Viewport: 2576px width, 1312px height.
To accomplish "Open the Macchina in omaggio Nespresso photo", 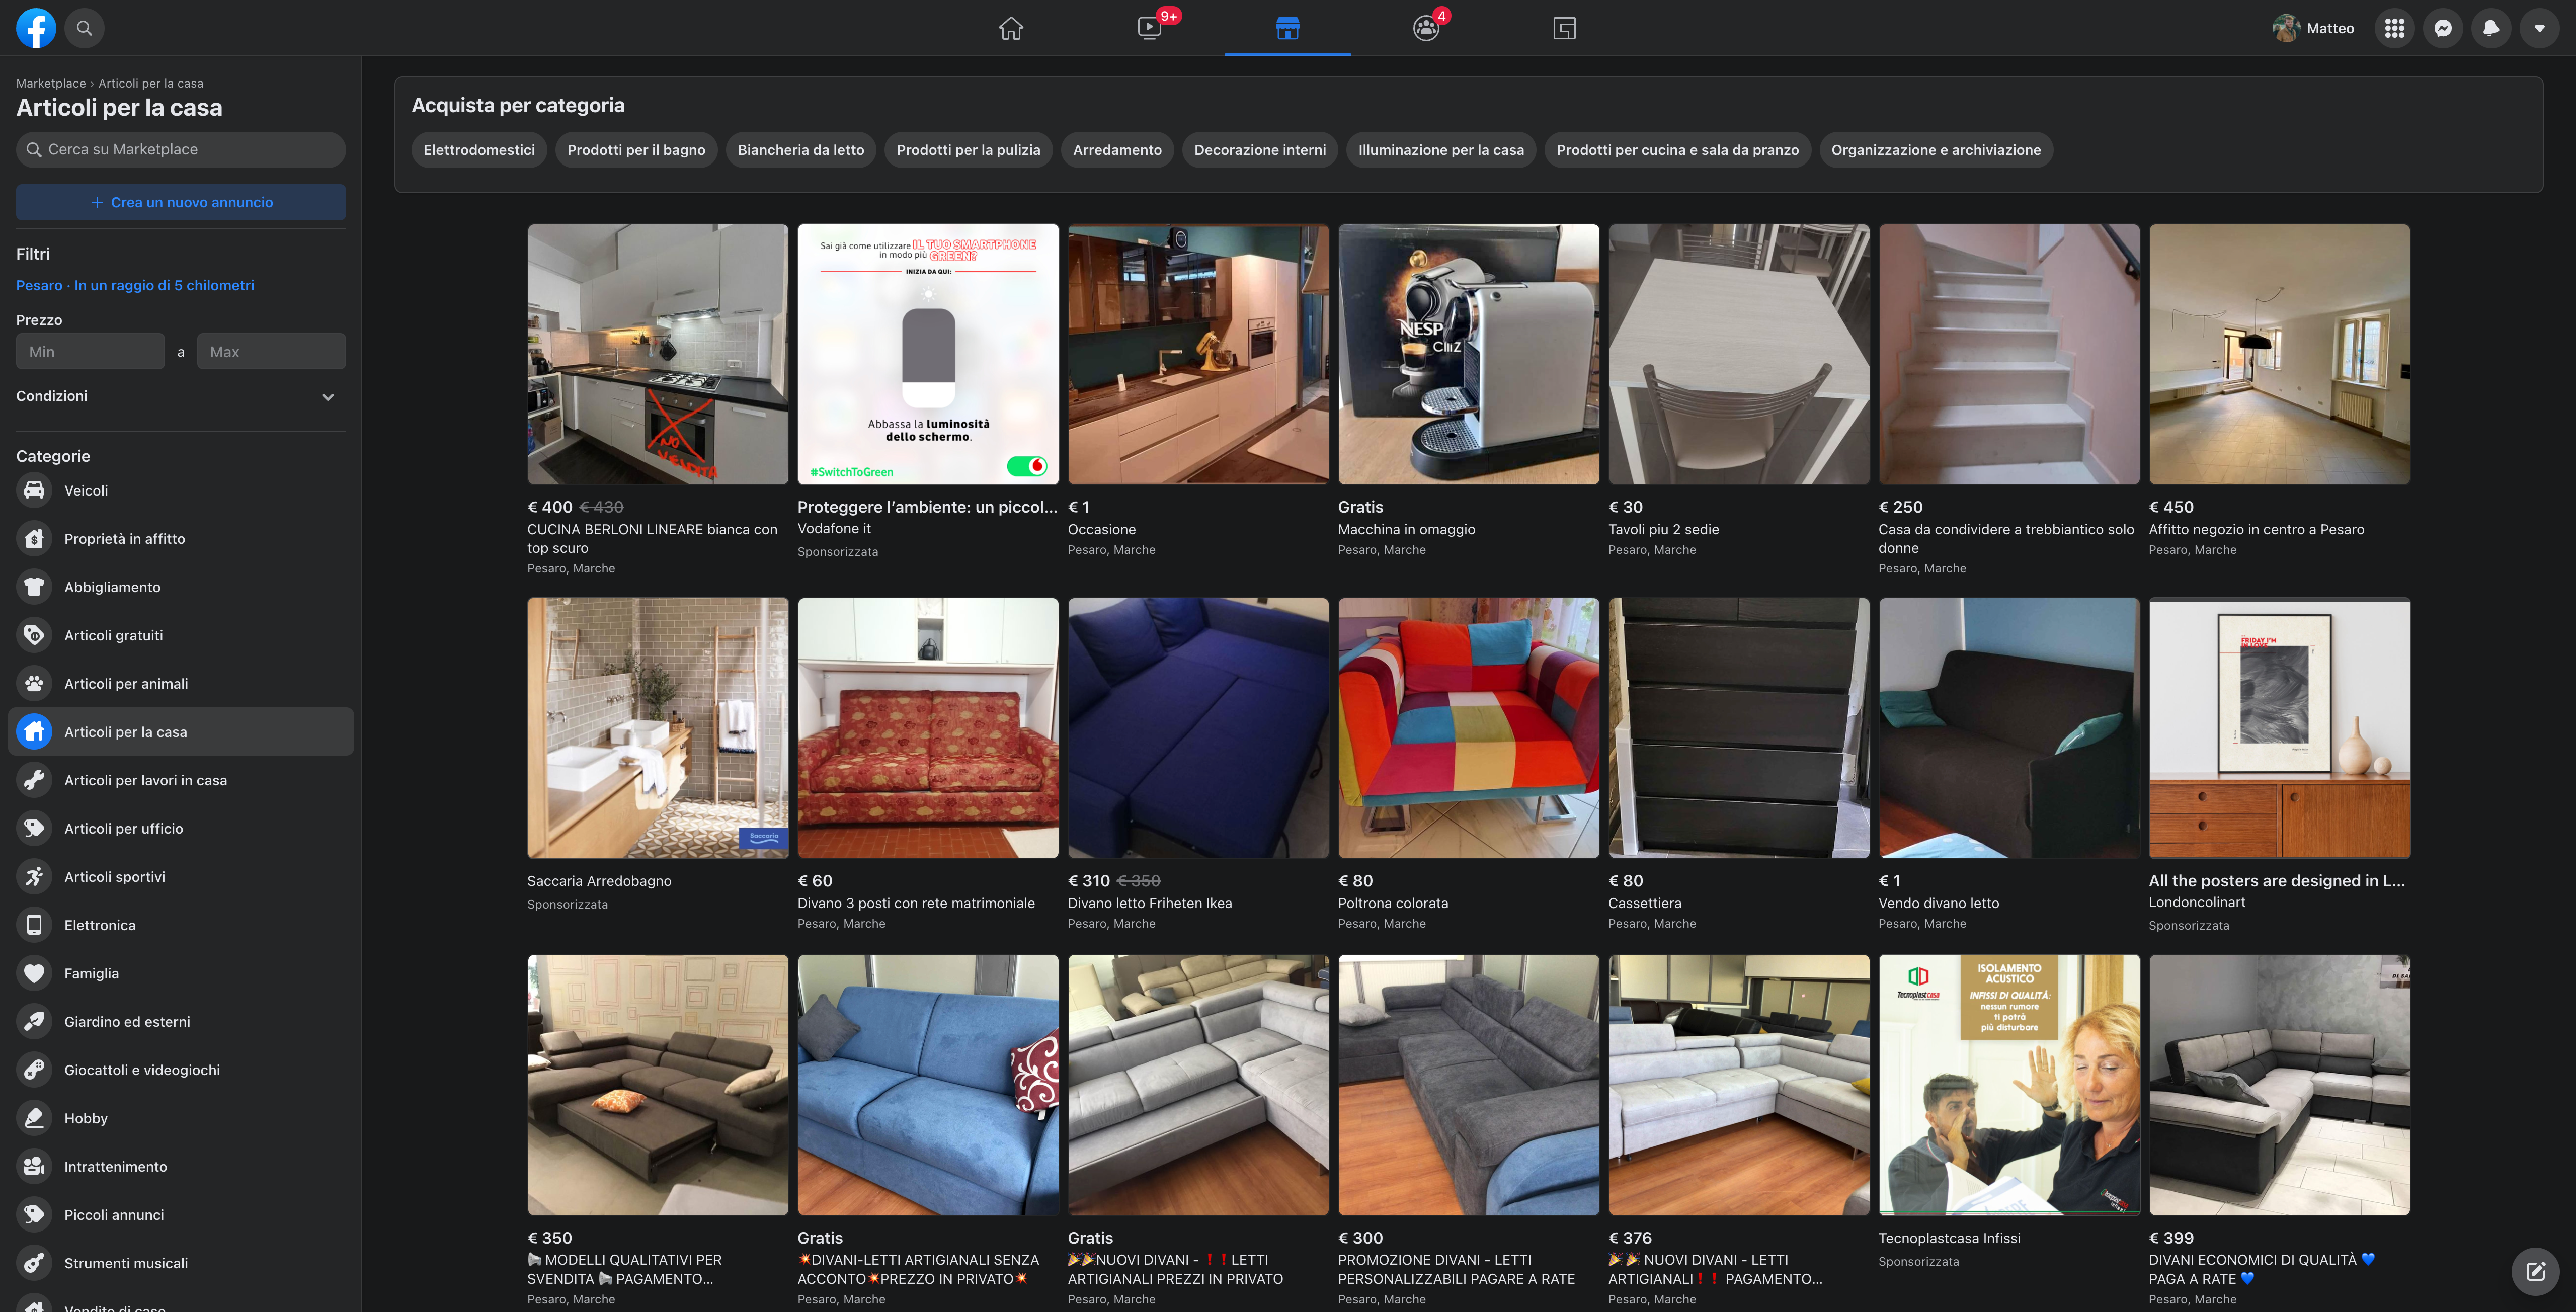I will click(1469, 354).
